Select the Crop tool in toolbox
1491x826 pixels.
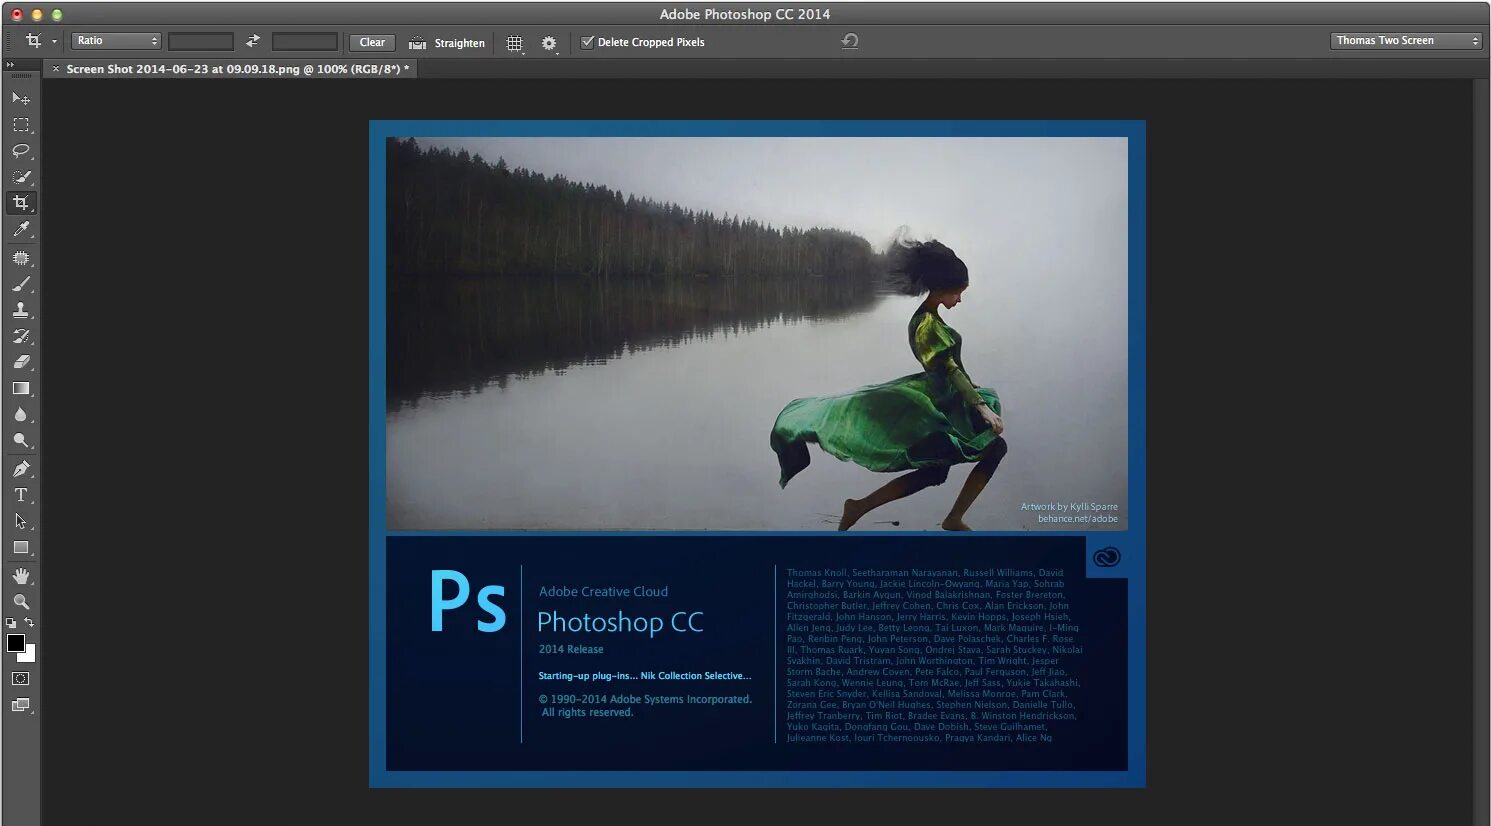pyautogui.click(x=20, y=203)
